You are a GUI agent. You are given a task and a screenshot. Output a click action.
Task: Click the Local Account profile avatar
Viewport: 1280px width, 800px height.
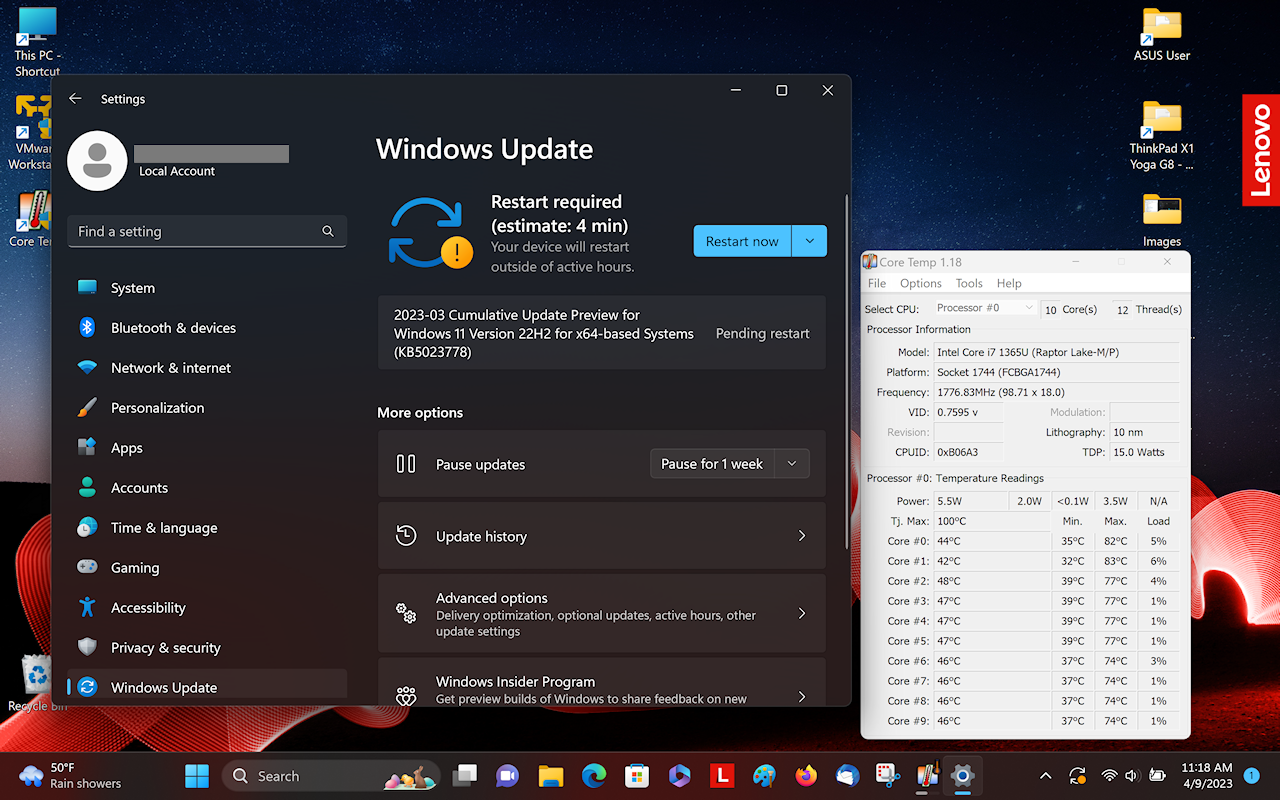(97, 160)
